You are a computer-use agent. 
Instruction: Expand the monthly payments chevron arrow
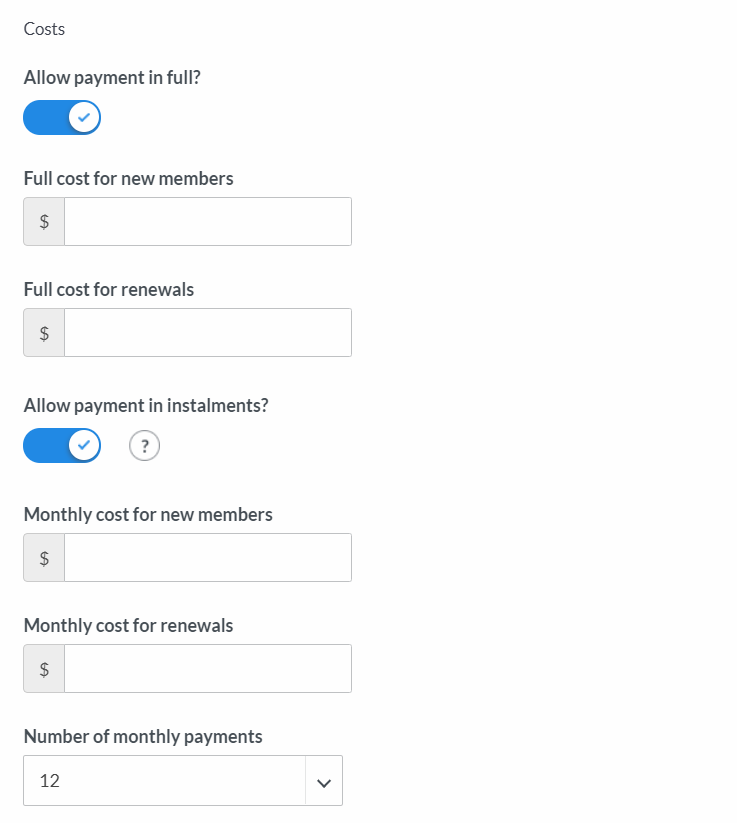point(324,783)
